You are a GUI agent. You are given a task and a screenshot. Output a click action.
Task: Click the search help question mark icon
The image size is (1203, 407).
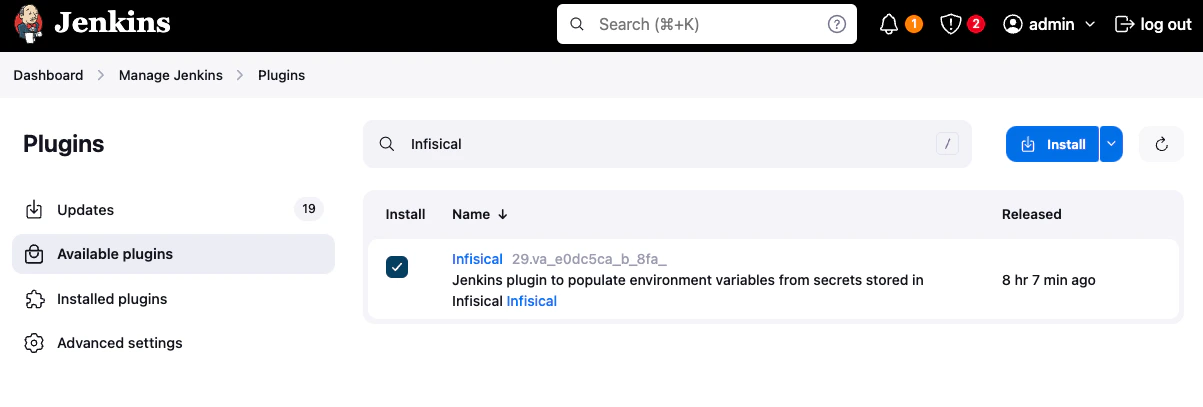tap(837, 24)
